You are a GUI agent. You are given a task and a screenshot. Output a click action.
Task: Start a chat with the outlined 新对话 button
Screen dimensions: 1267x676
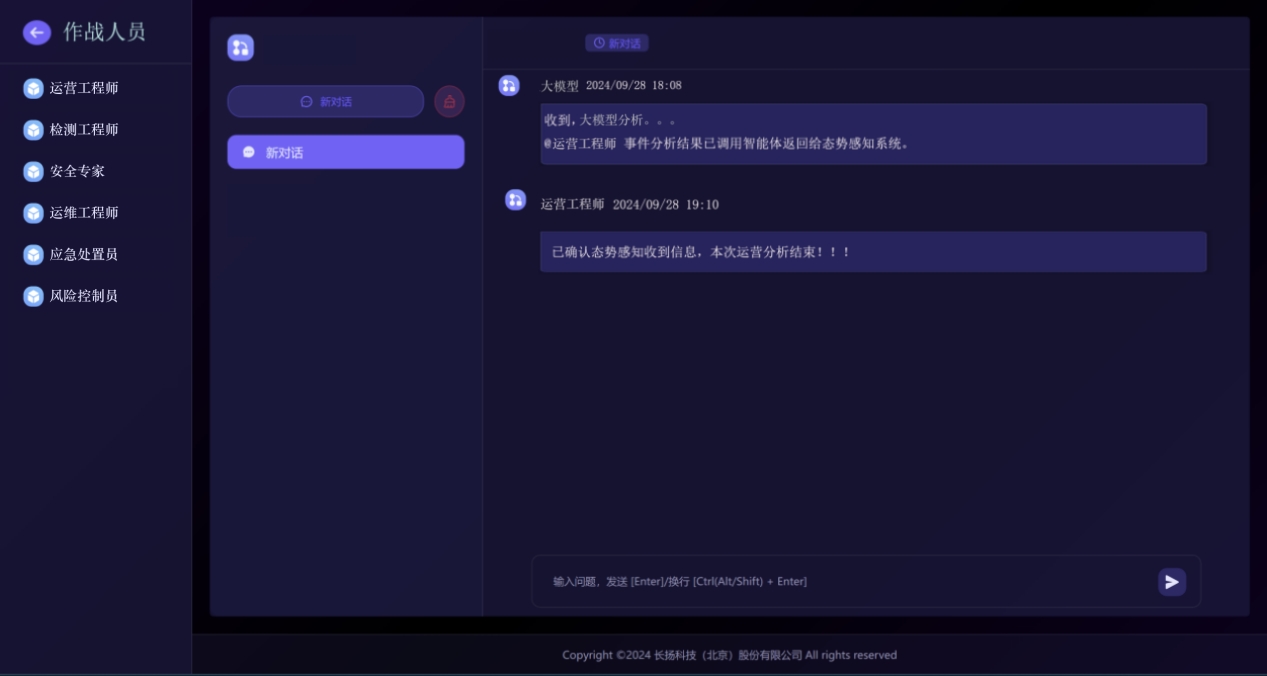tap(325, 102)
